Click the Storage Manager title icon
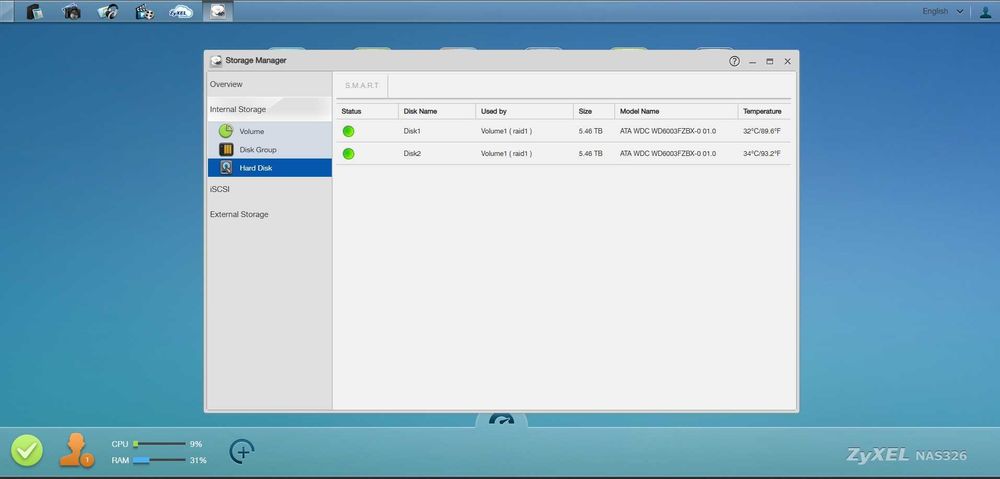 (x=216, y=61)
